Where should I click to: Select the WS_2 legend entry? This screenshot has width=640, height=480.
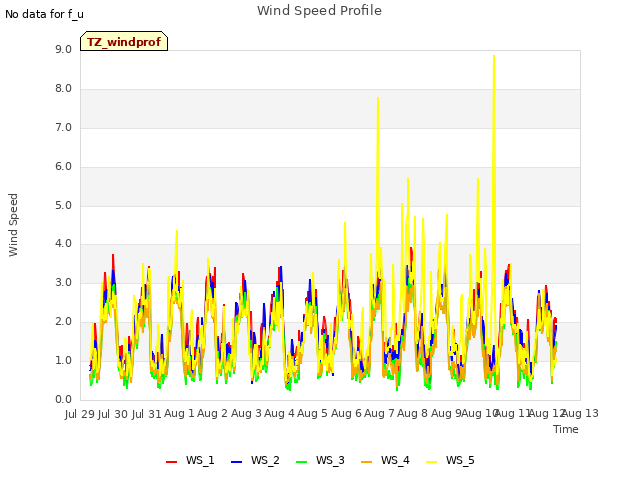pyautogui.click(x=255, y=460)
